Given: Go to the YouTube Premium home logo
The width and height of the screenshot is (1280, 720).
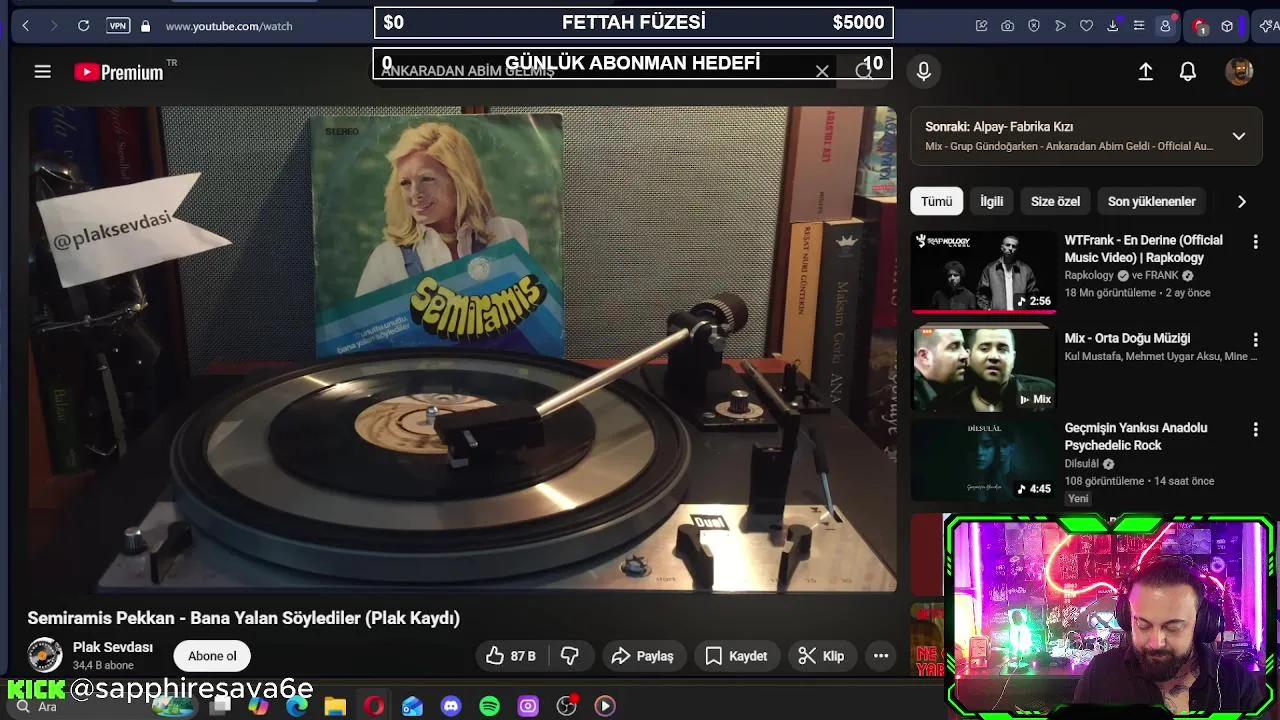Looking at the screenshot, I should 119,72.
